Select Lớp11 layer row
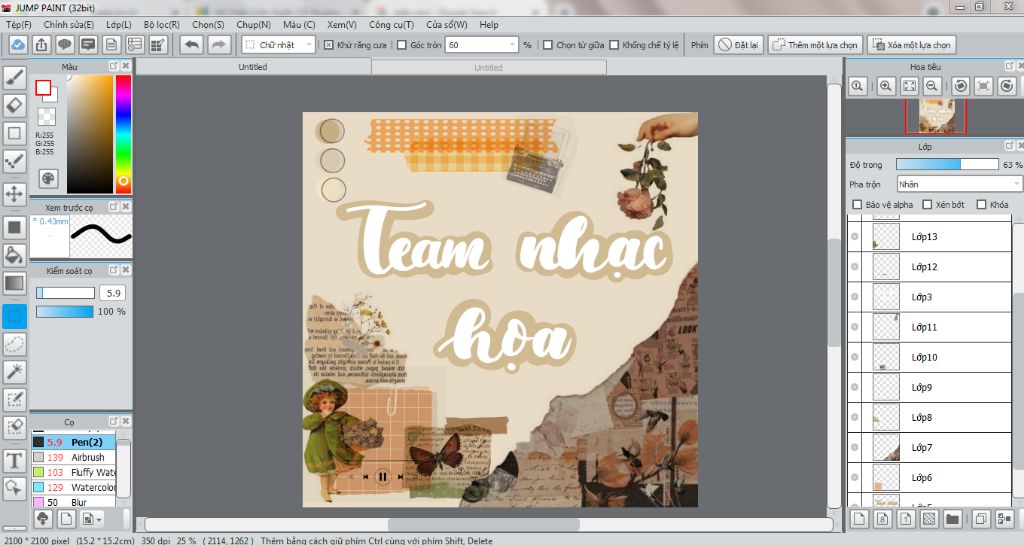1024x545 pixels. click(x=929, y=326)
